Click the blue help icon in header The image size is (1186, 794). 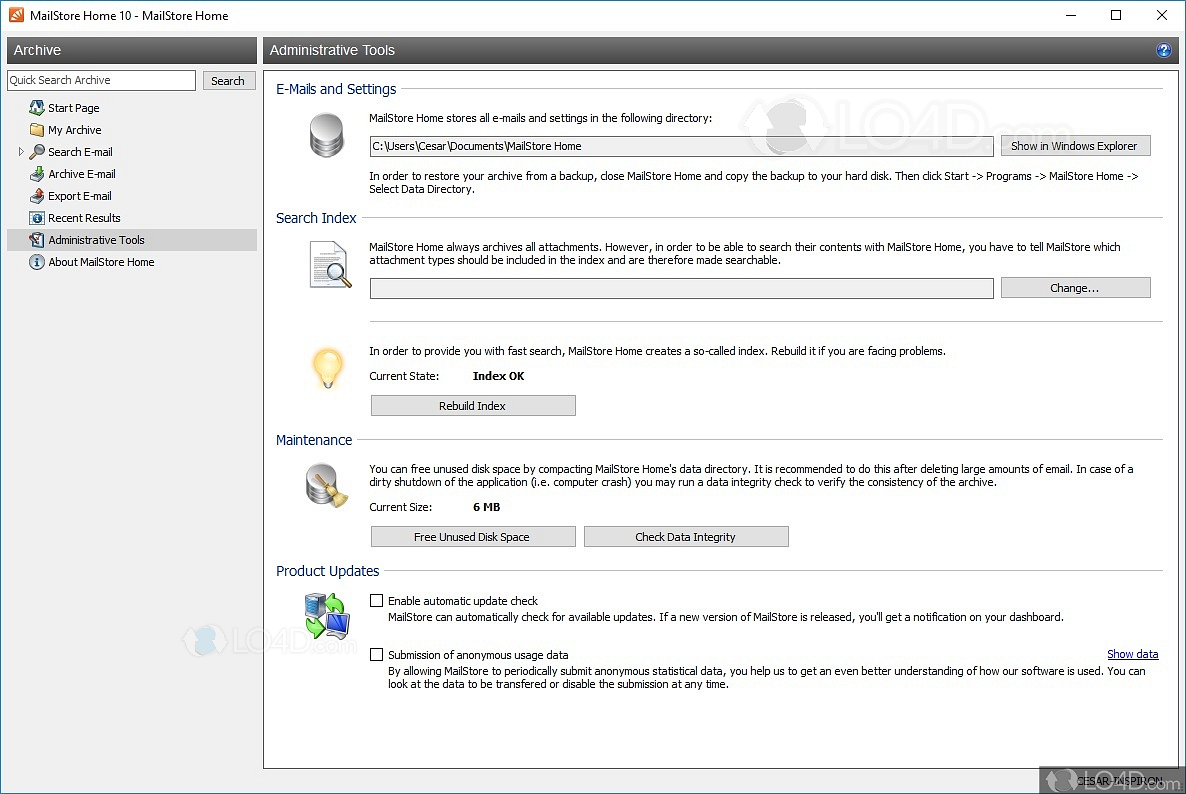point(1163,50)
